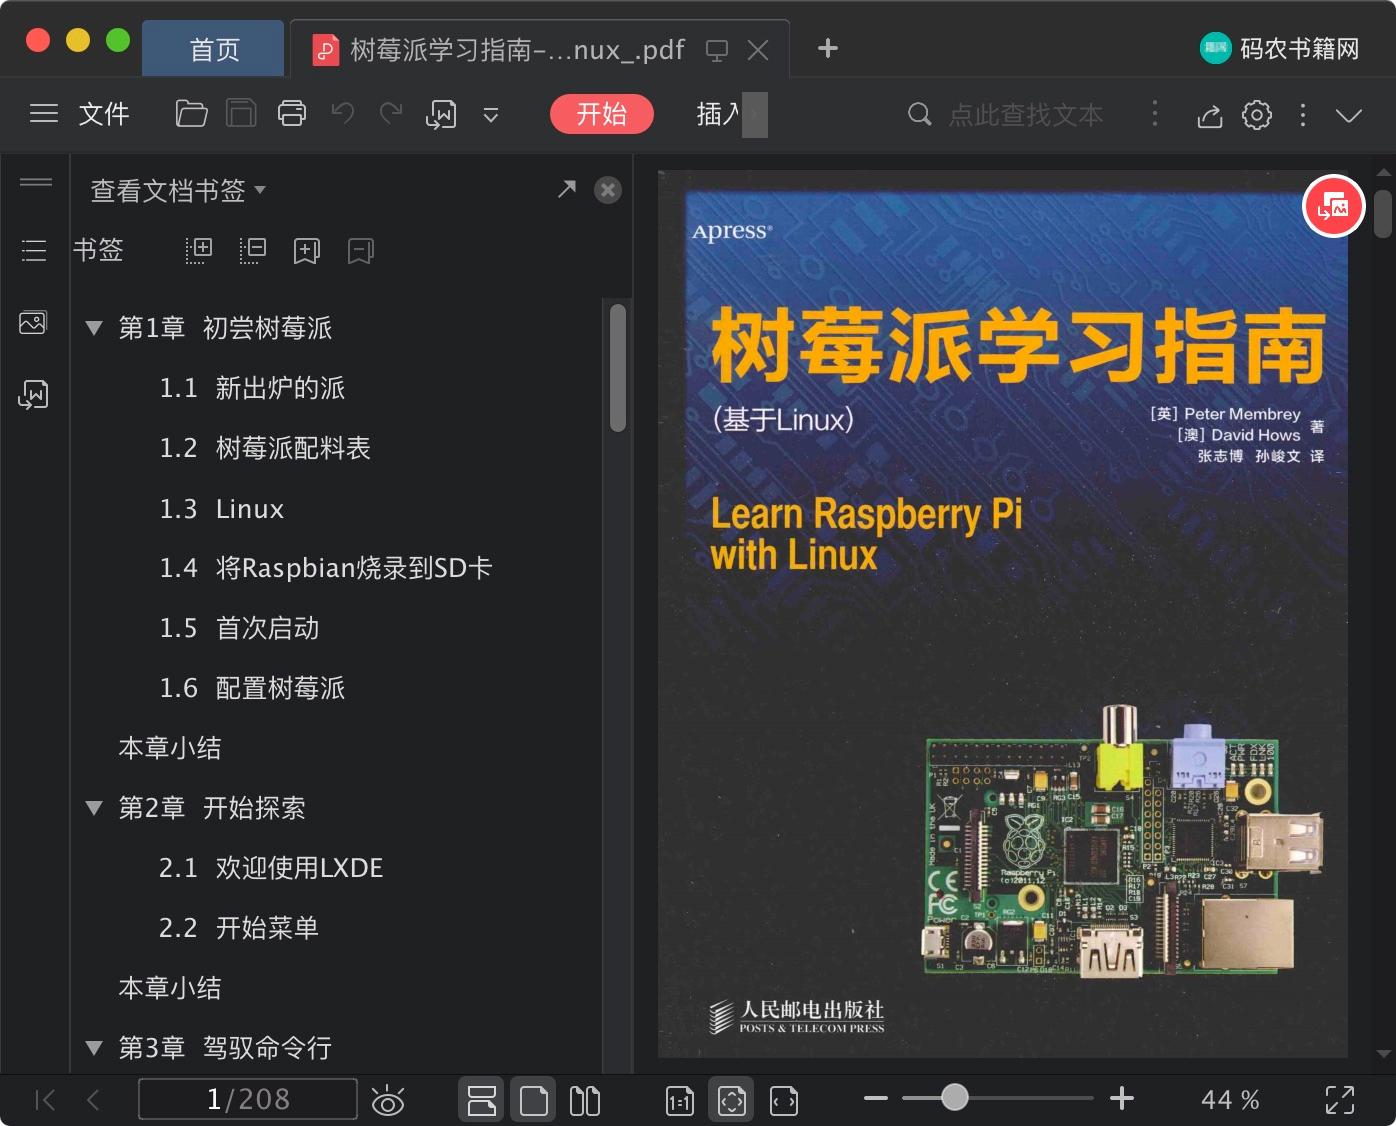Click the tab display mode monitor icon
Image resolution: width=1396 pixels, height=1126 pixels.
pos(717,50)
